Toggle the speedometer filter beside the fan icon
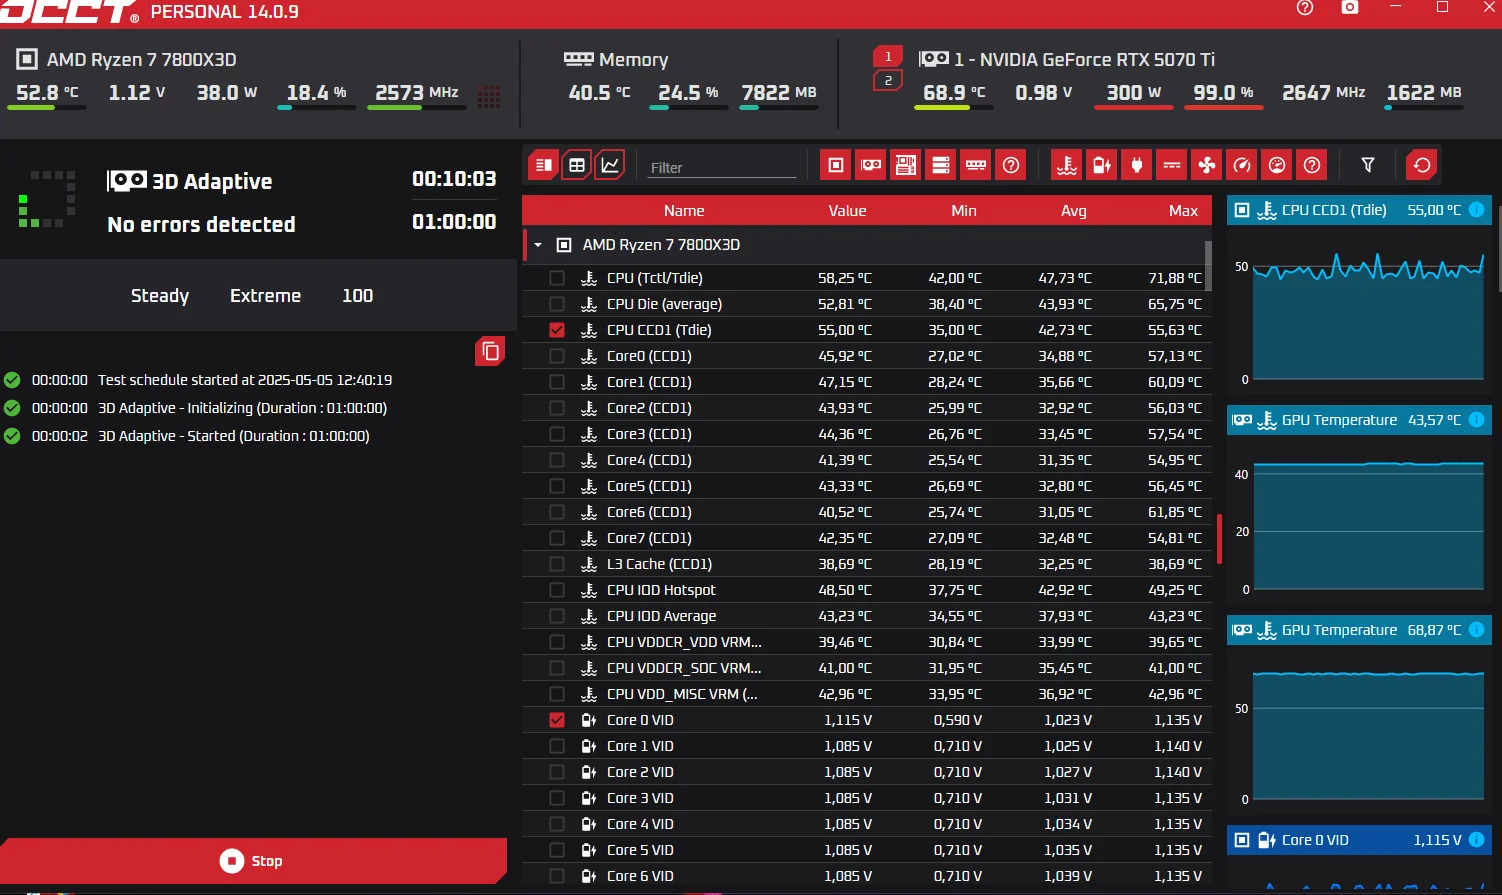The width and height of the screenshot is (1502, 895). coord(1242,165)
